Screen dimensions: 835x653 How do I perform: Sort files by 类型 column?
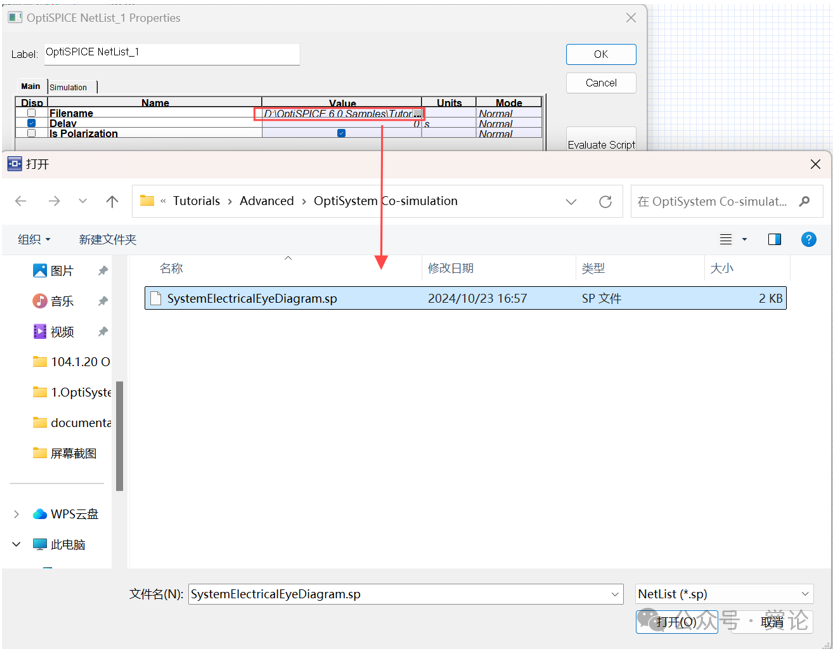pos(593,268)
